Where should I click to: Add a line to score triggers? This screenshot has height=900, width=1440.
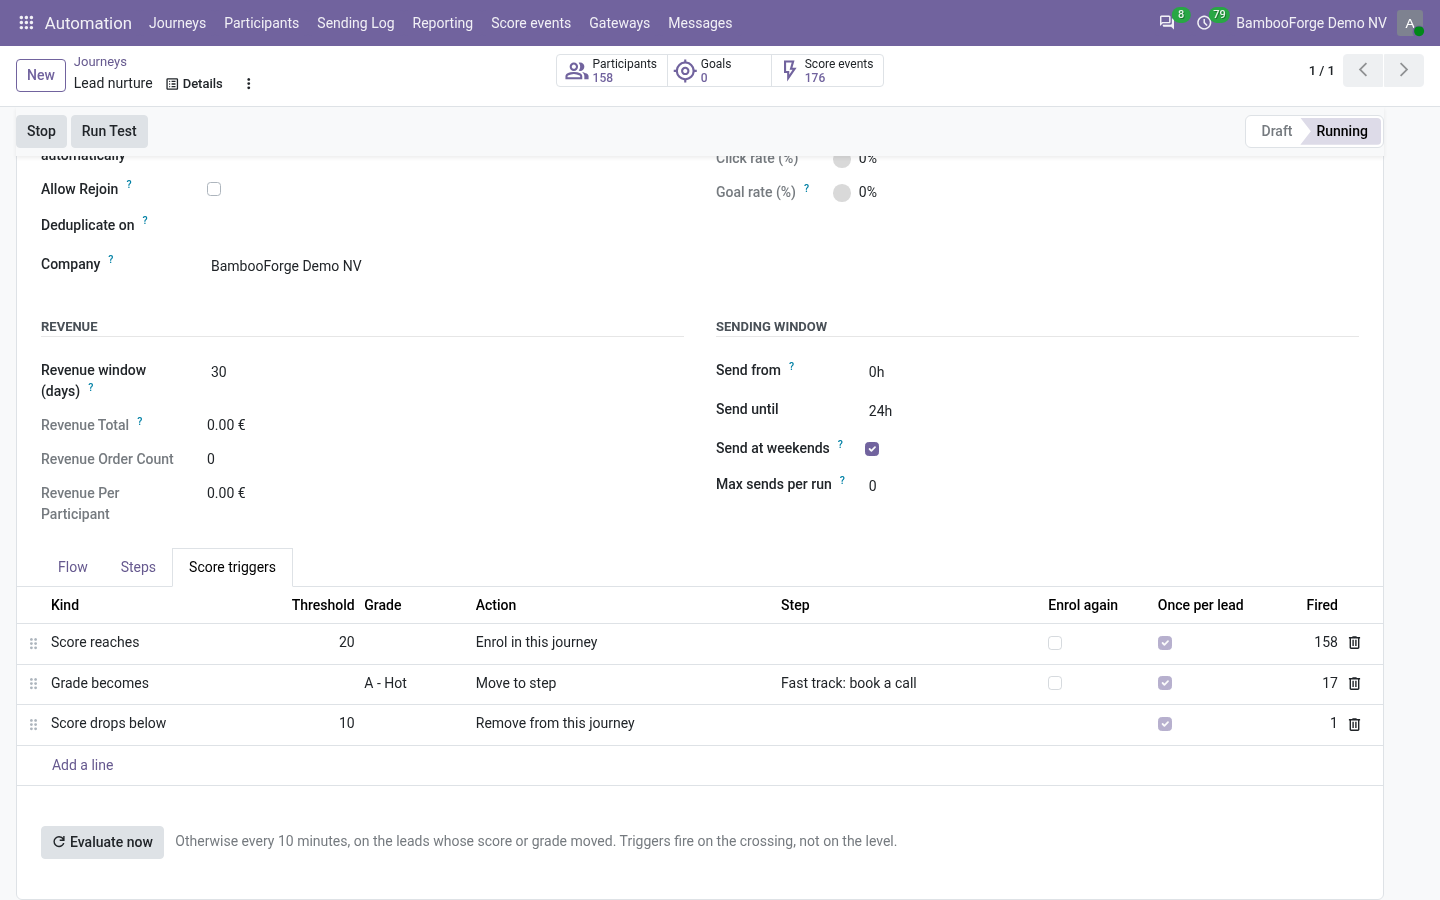tap(83, 765)
